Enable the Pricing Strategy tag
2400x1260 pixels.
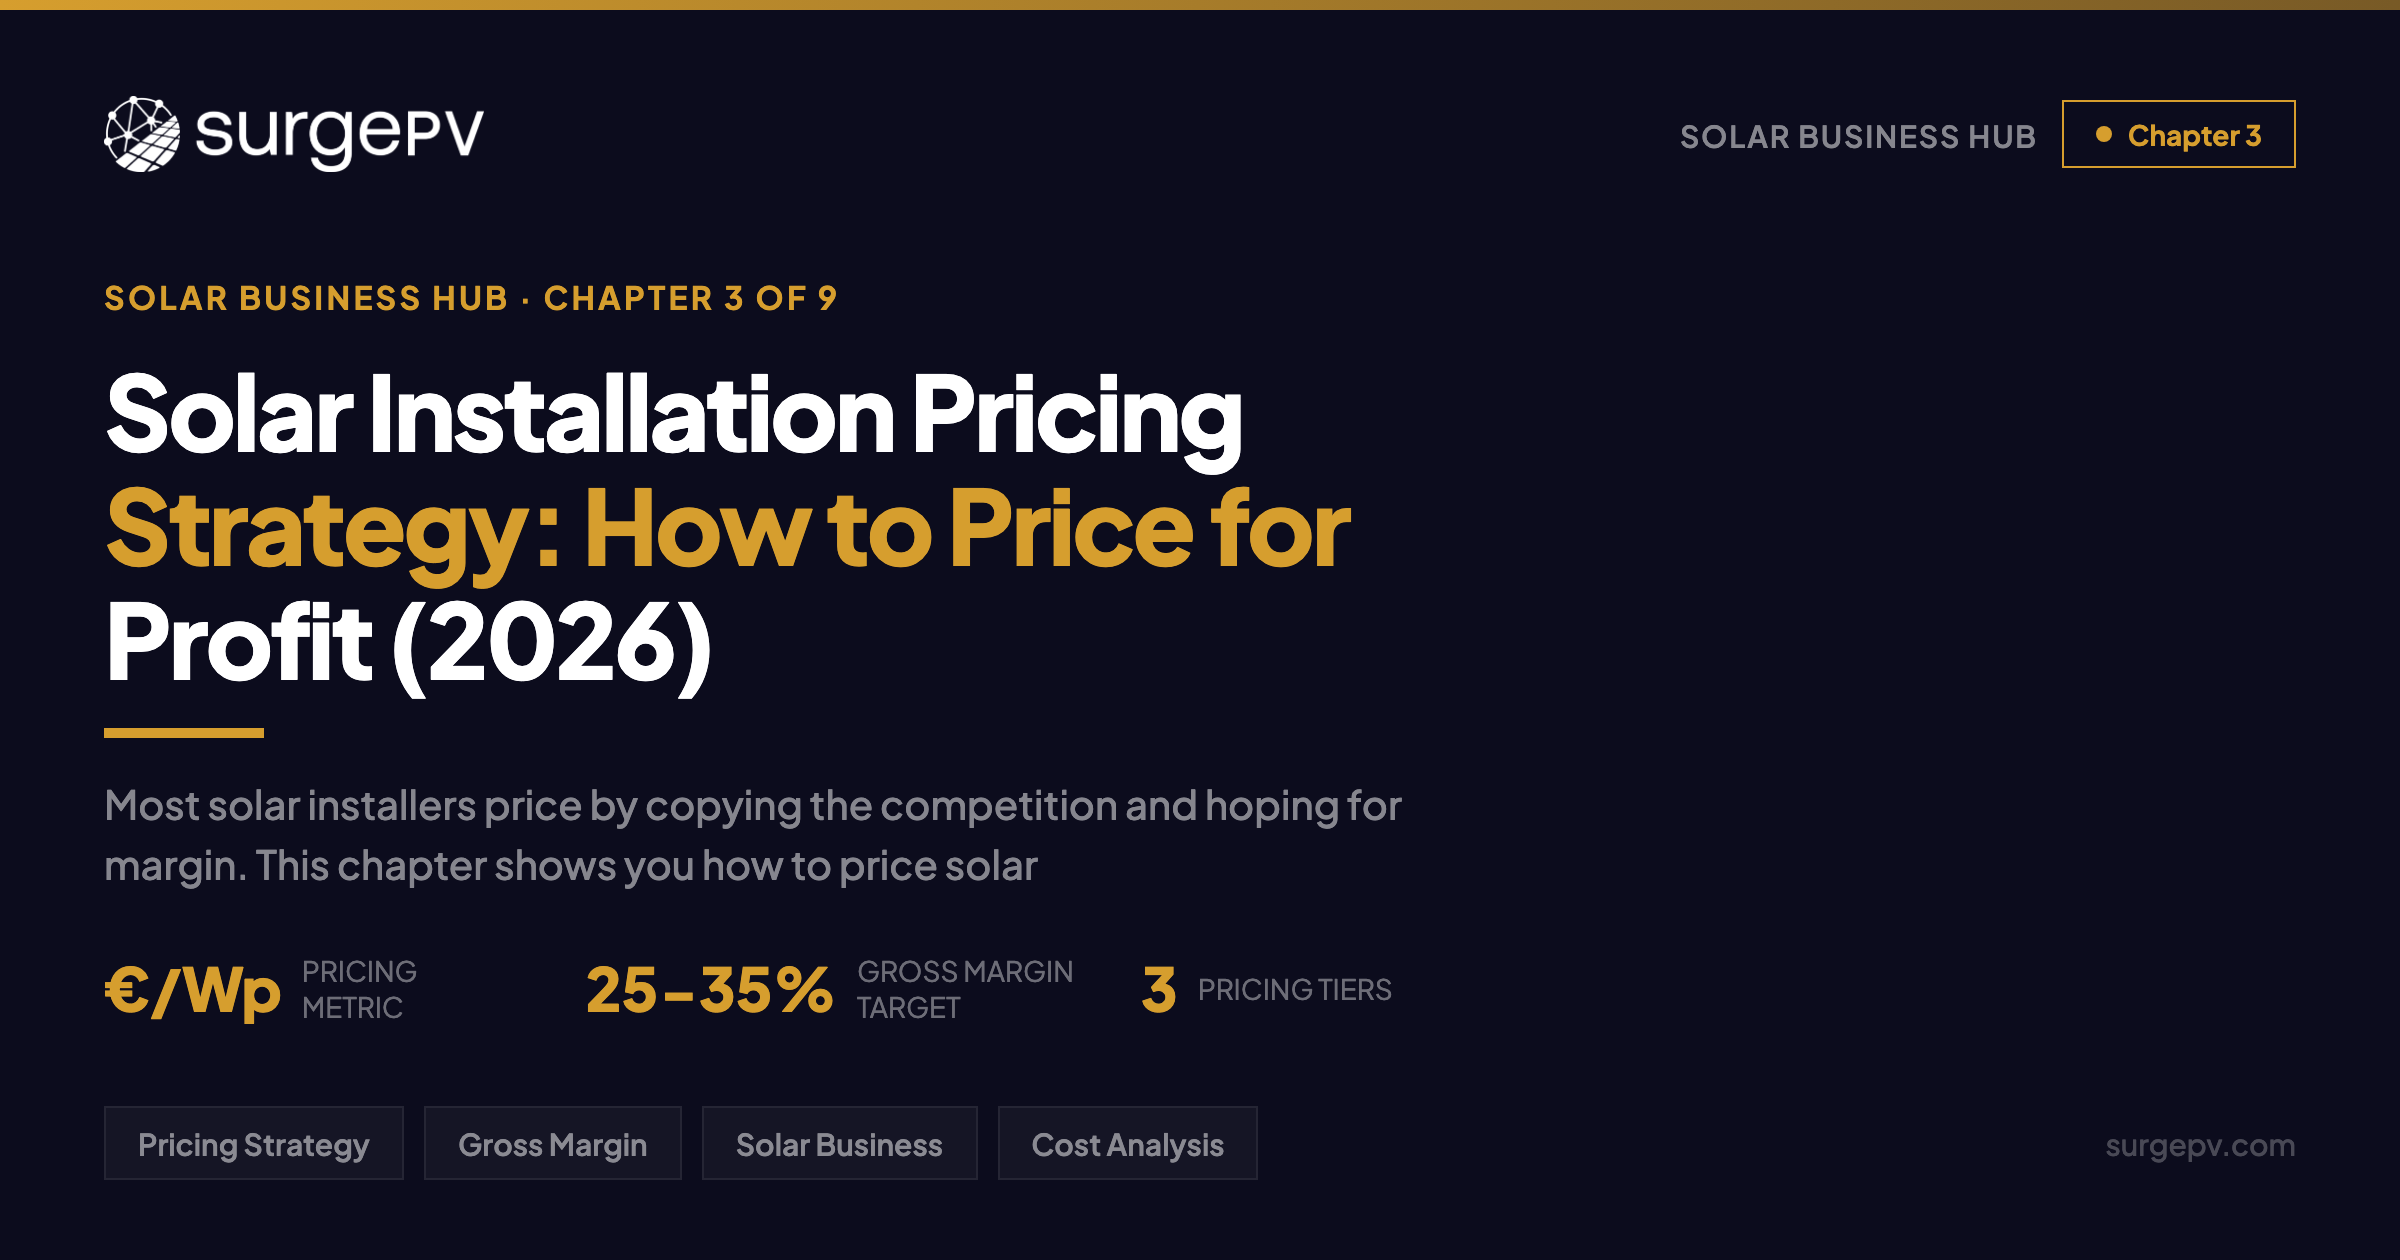(x=253, y=1143)
